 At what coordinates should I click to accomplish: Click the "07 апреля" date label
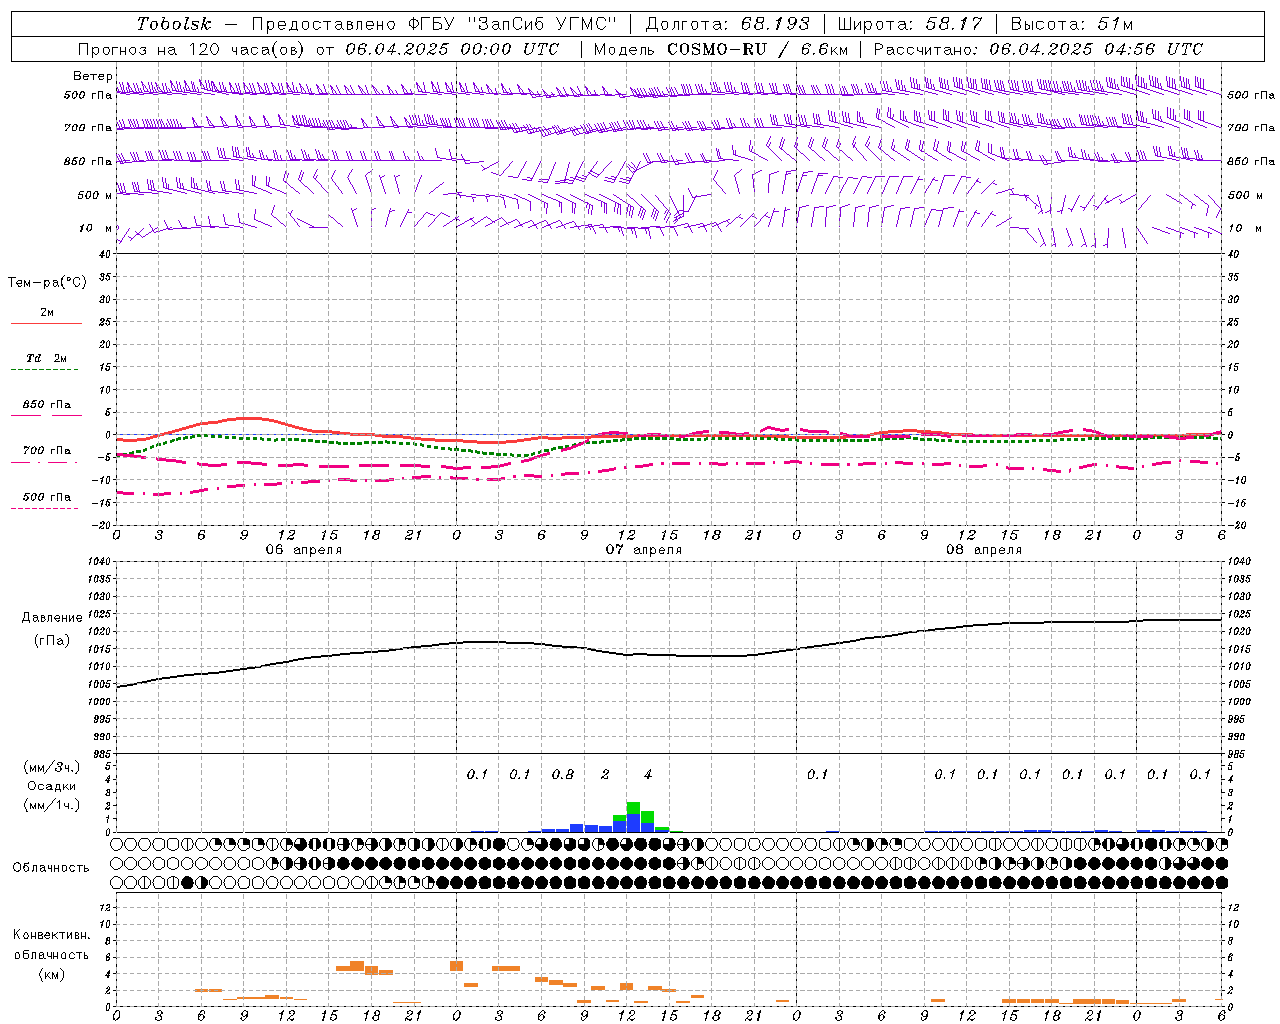point(644,550)
